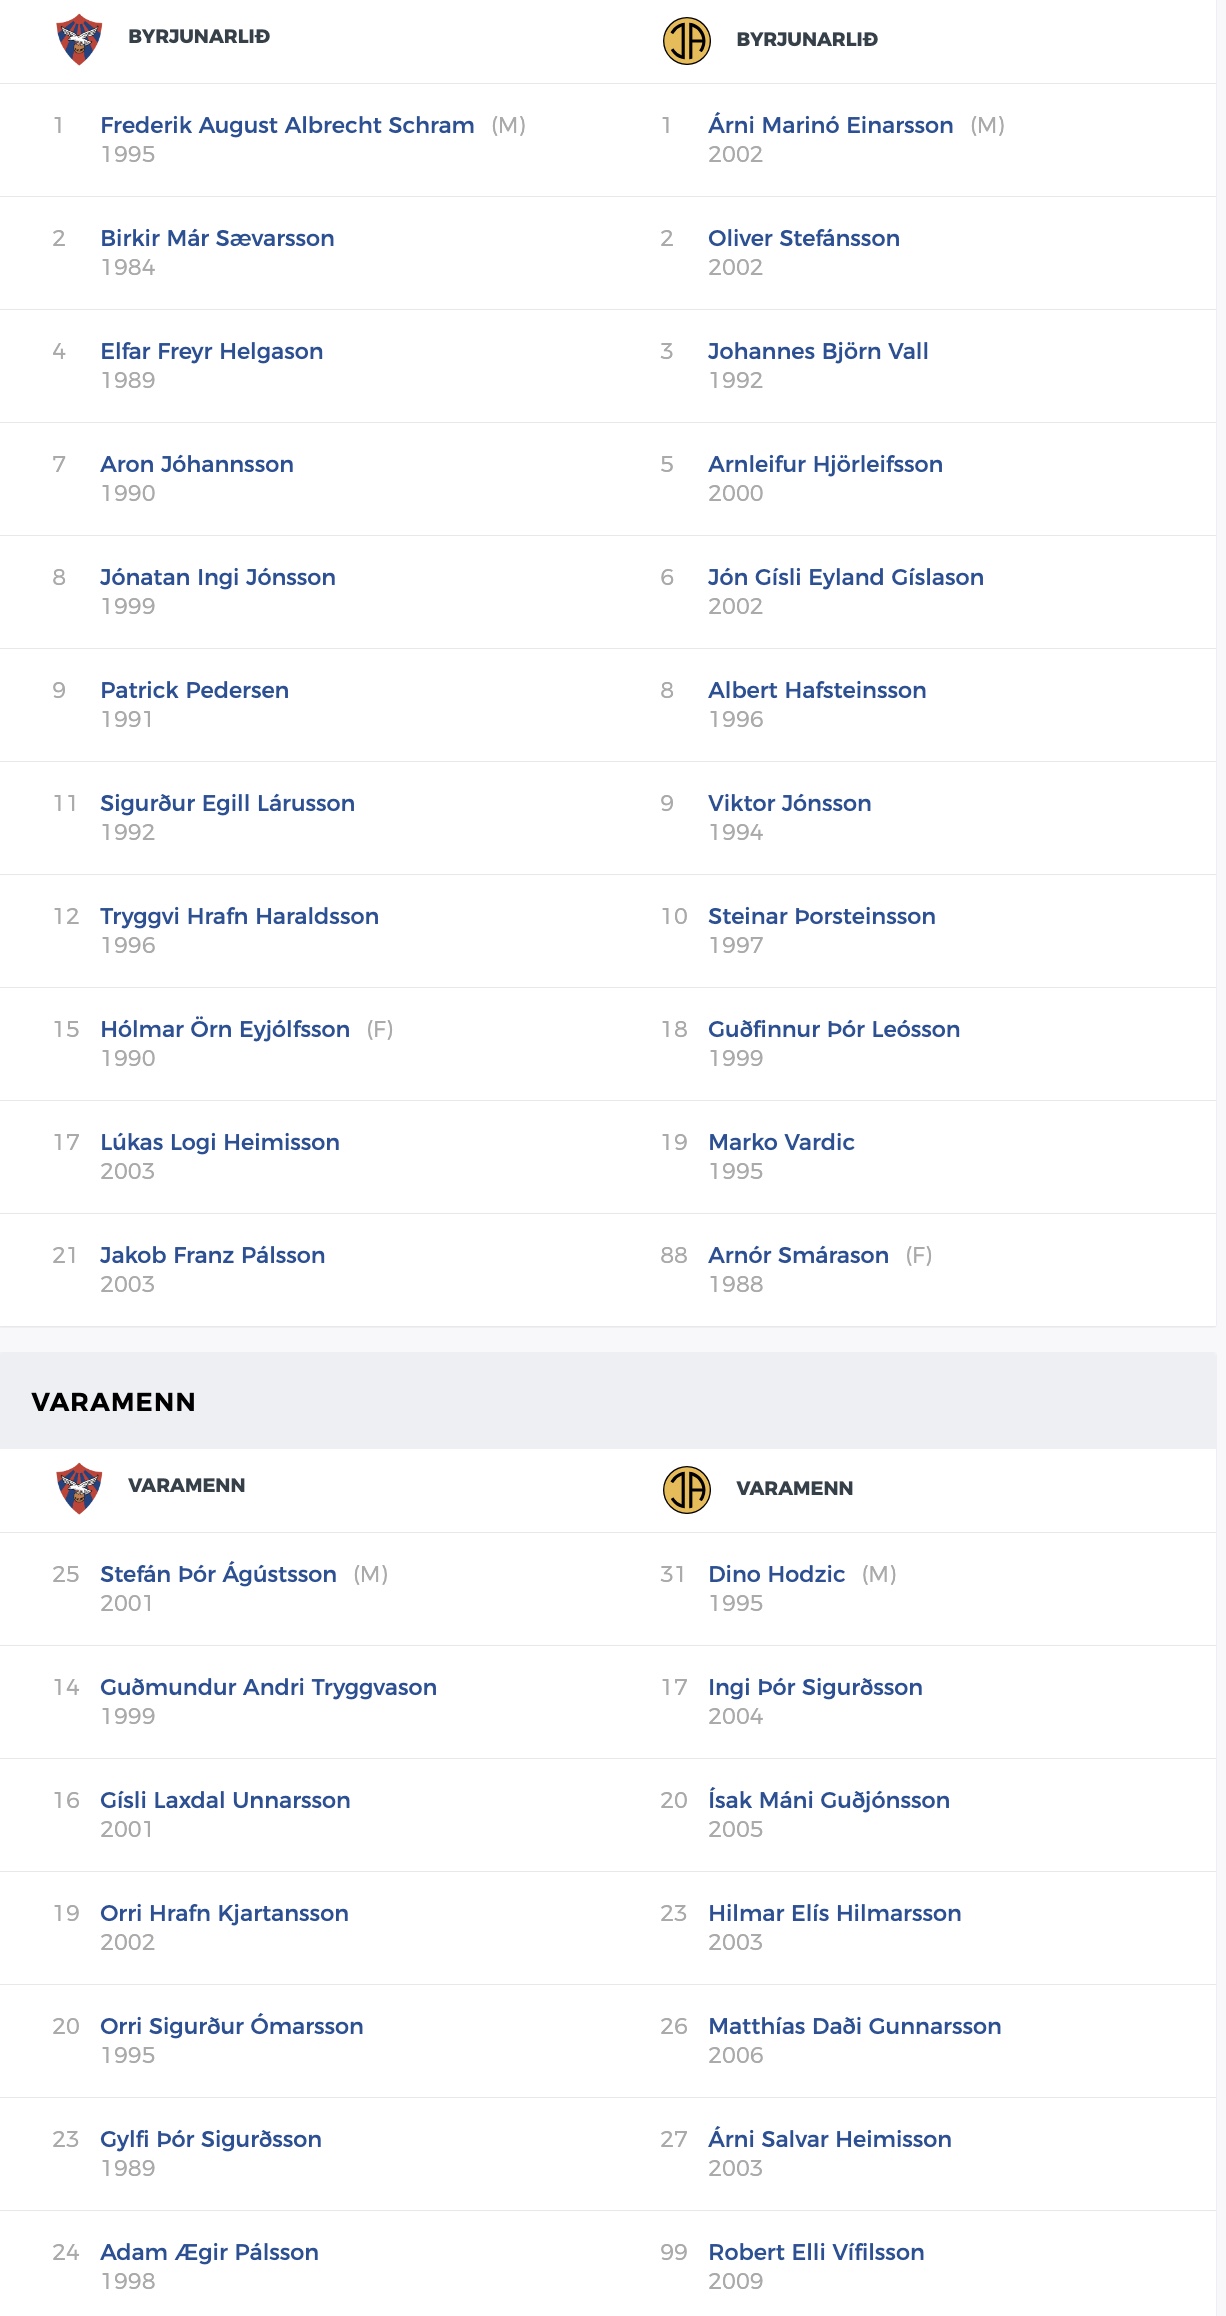
Task: Click the Valur crest beside Byrjunarlið
Action: point(79,40)
